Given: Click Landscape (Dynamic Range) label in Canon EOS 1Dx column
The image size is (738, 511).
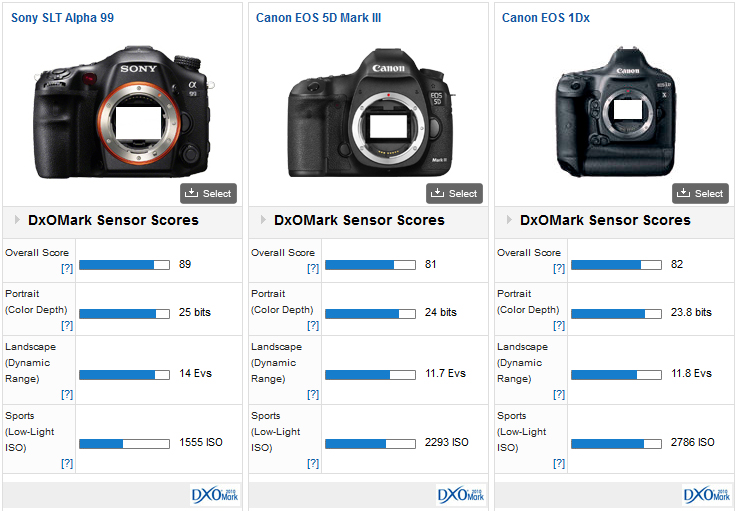Looking at the screenshot, I should (522, 362).
